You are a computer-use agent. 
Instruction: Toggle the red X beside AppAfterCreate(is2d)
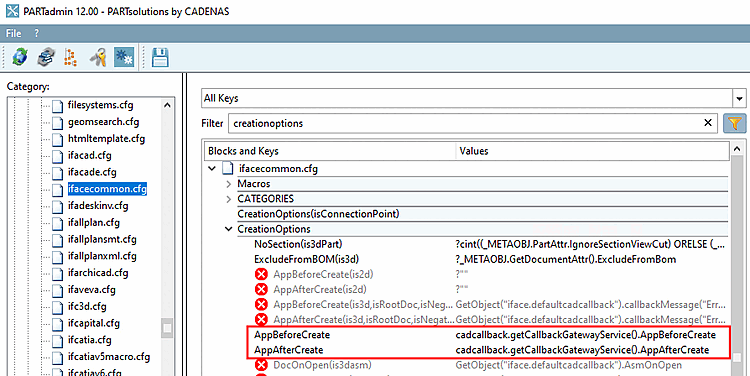(x=261, y=289)
